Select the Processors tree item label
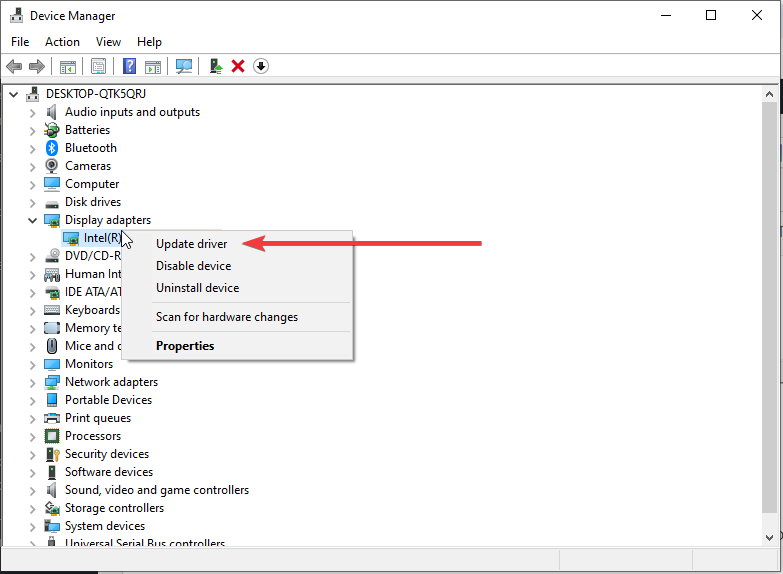783x574 pixels. (93, 436)
